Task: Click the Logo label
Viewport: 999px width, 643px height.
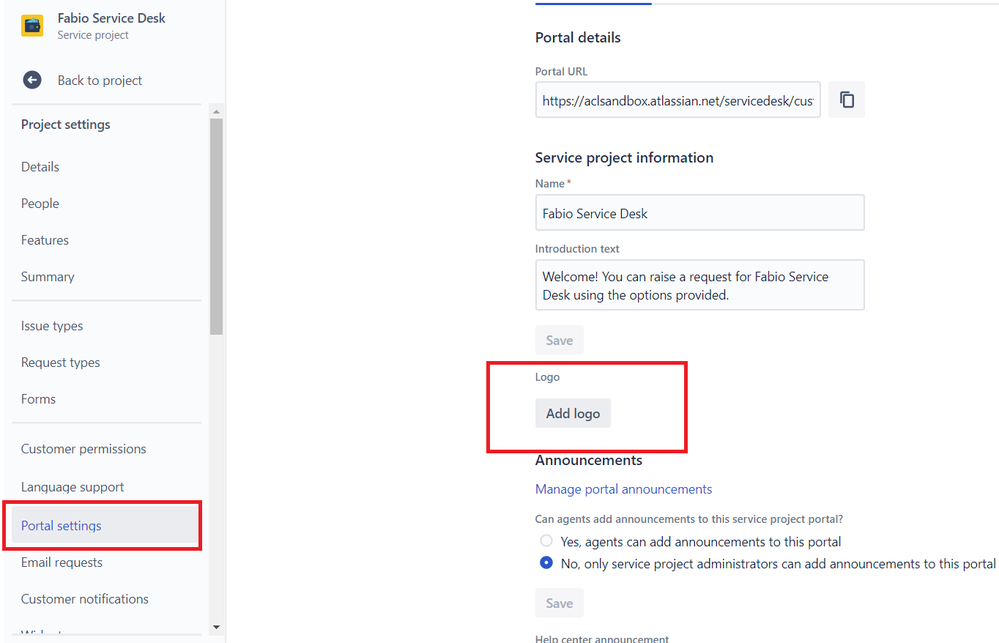Action: [x=547, y=377]
